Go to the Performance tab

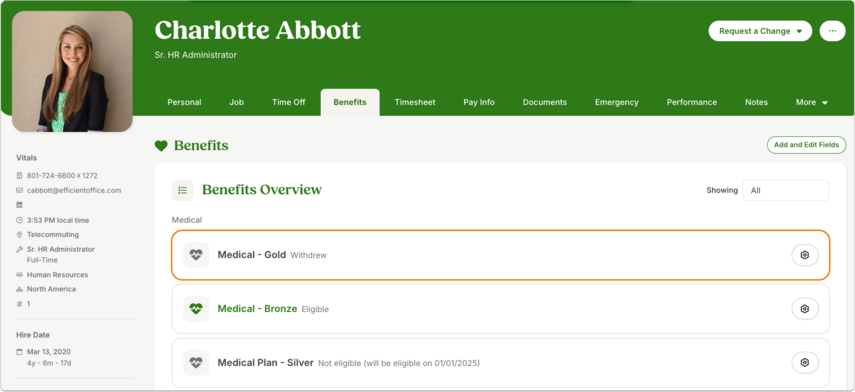click(x=691, y=102)
